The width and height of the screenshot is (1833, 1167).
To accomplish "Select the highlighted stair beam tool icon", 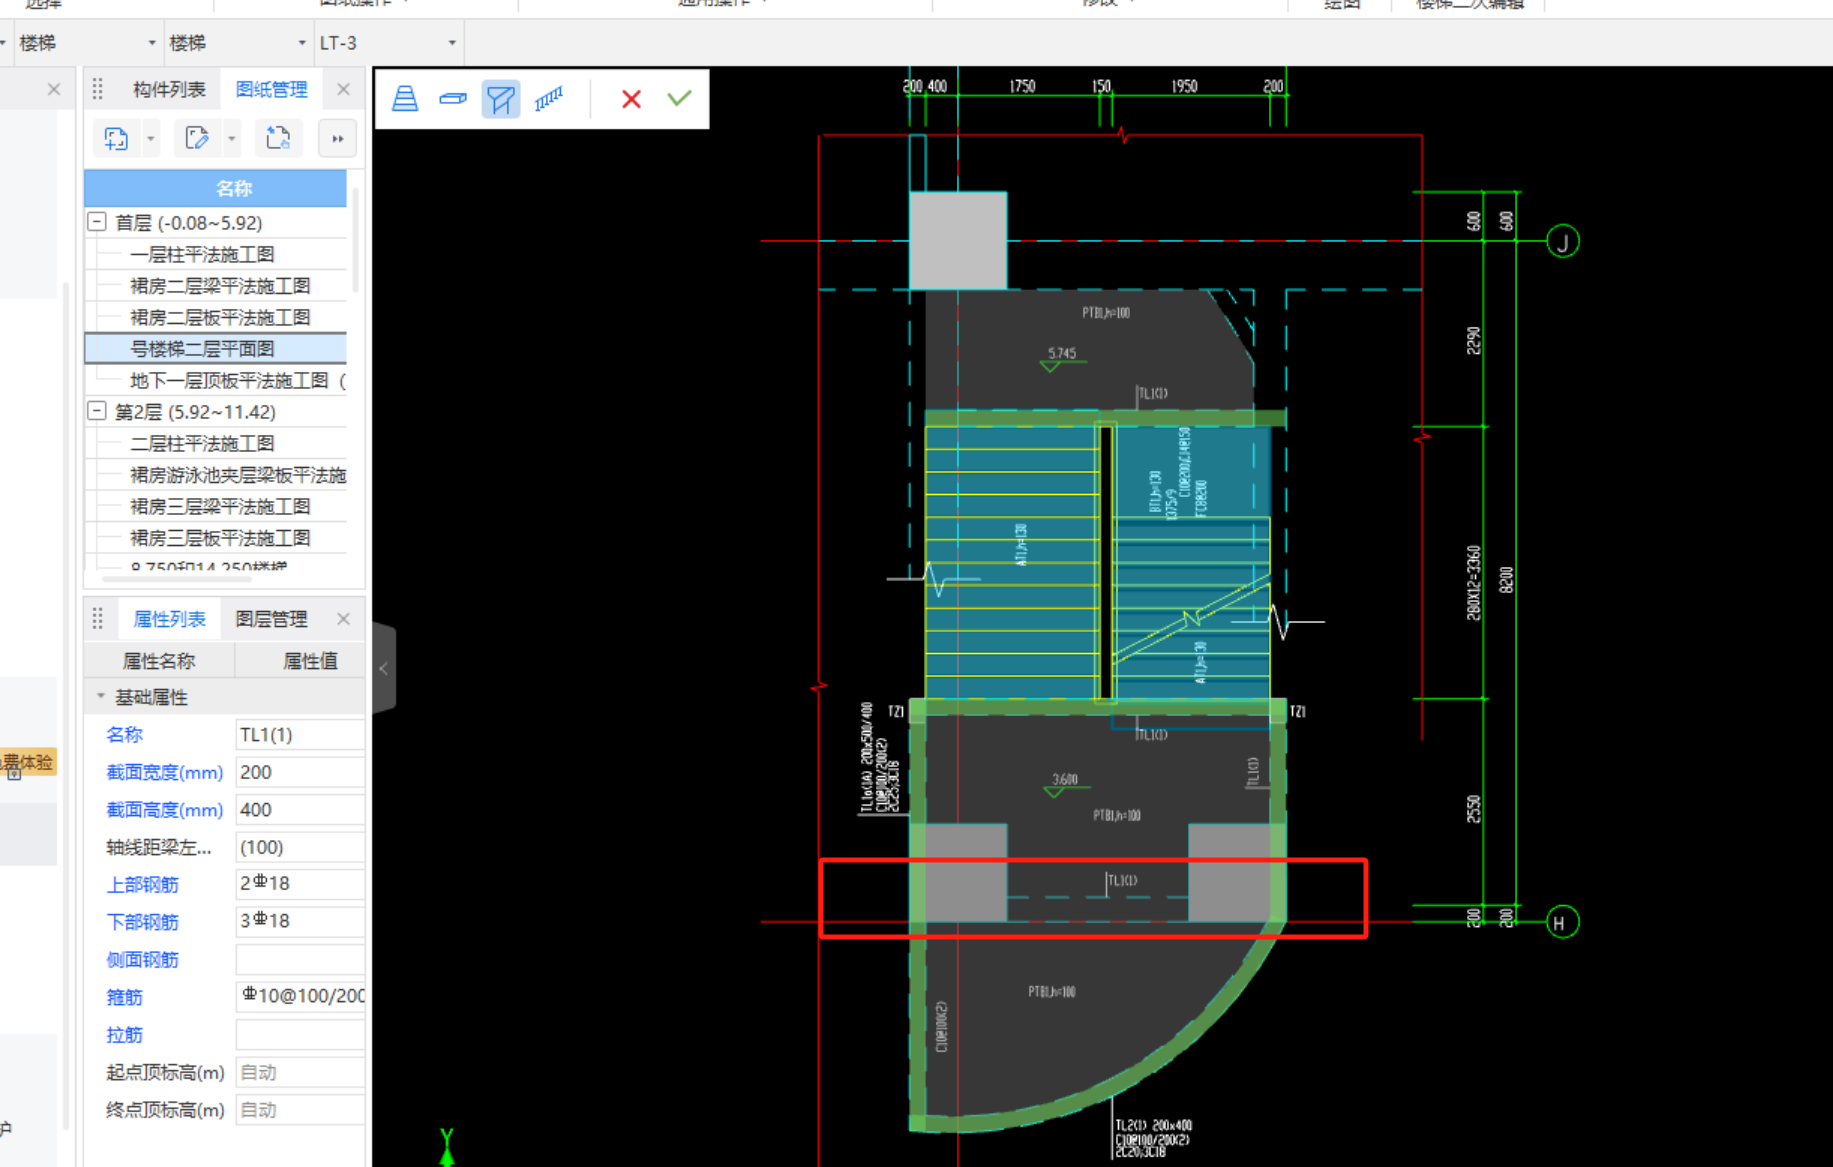I will coord(501,98).
